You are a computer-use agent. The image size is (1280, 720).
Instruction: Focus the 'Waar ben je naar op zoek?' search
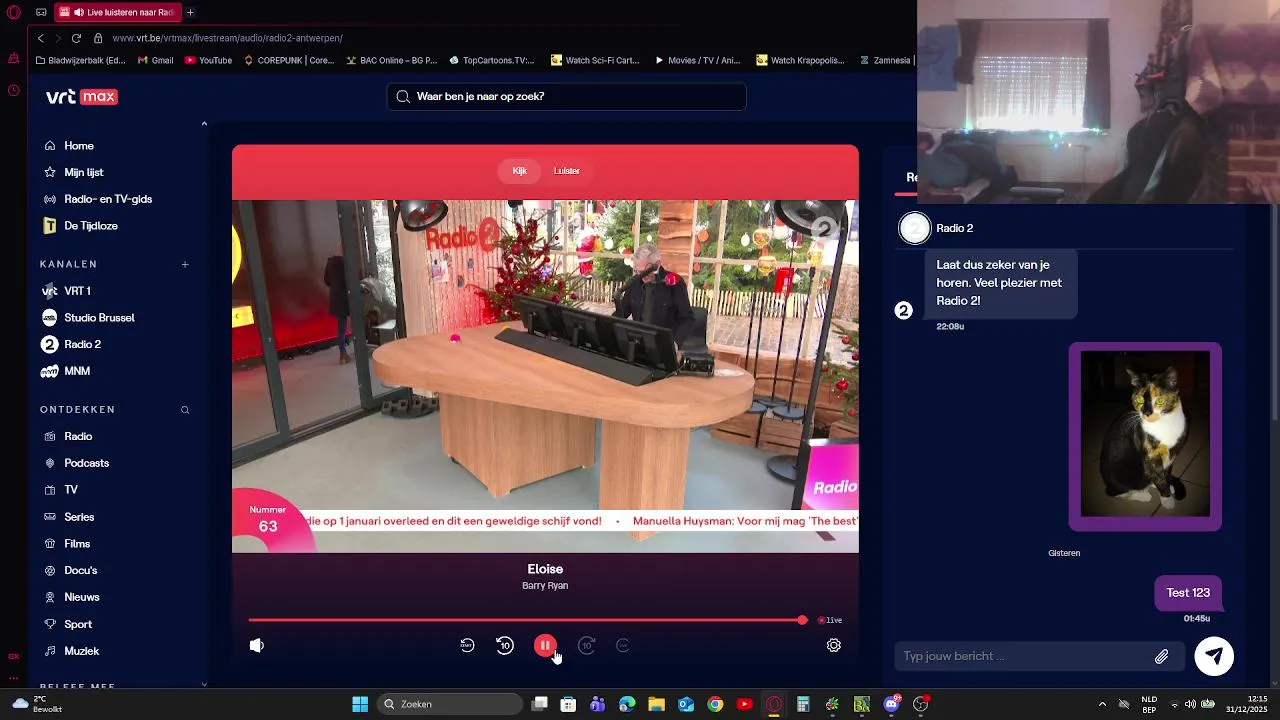coord(566,97)
